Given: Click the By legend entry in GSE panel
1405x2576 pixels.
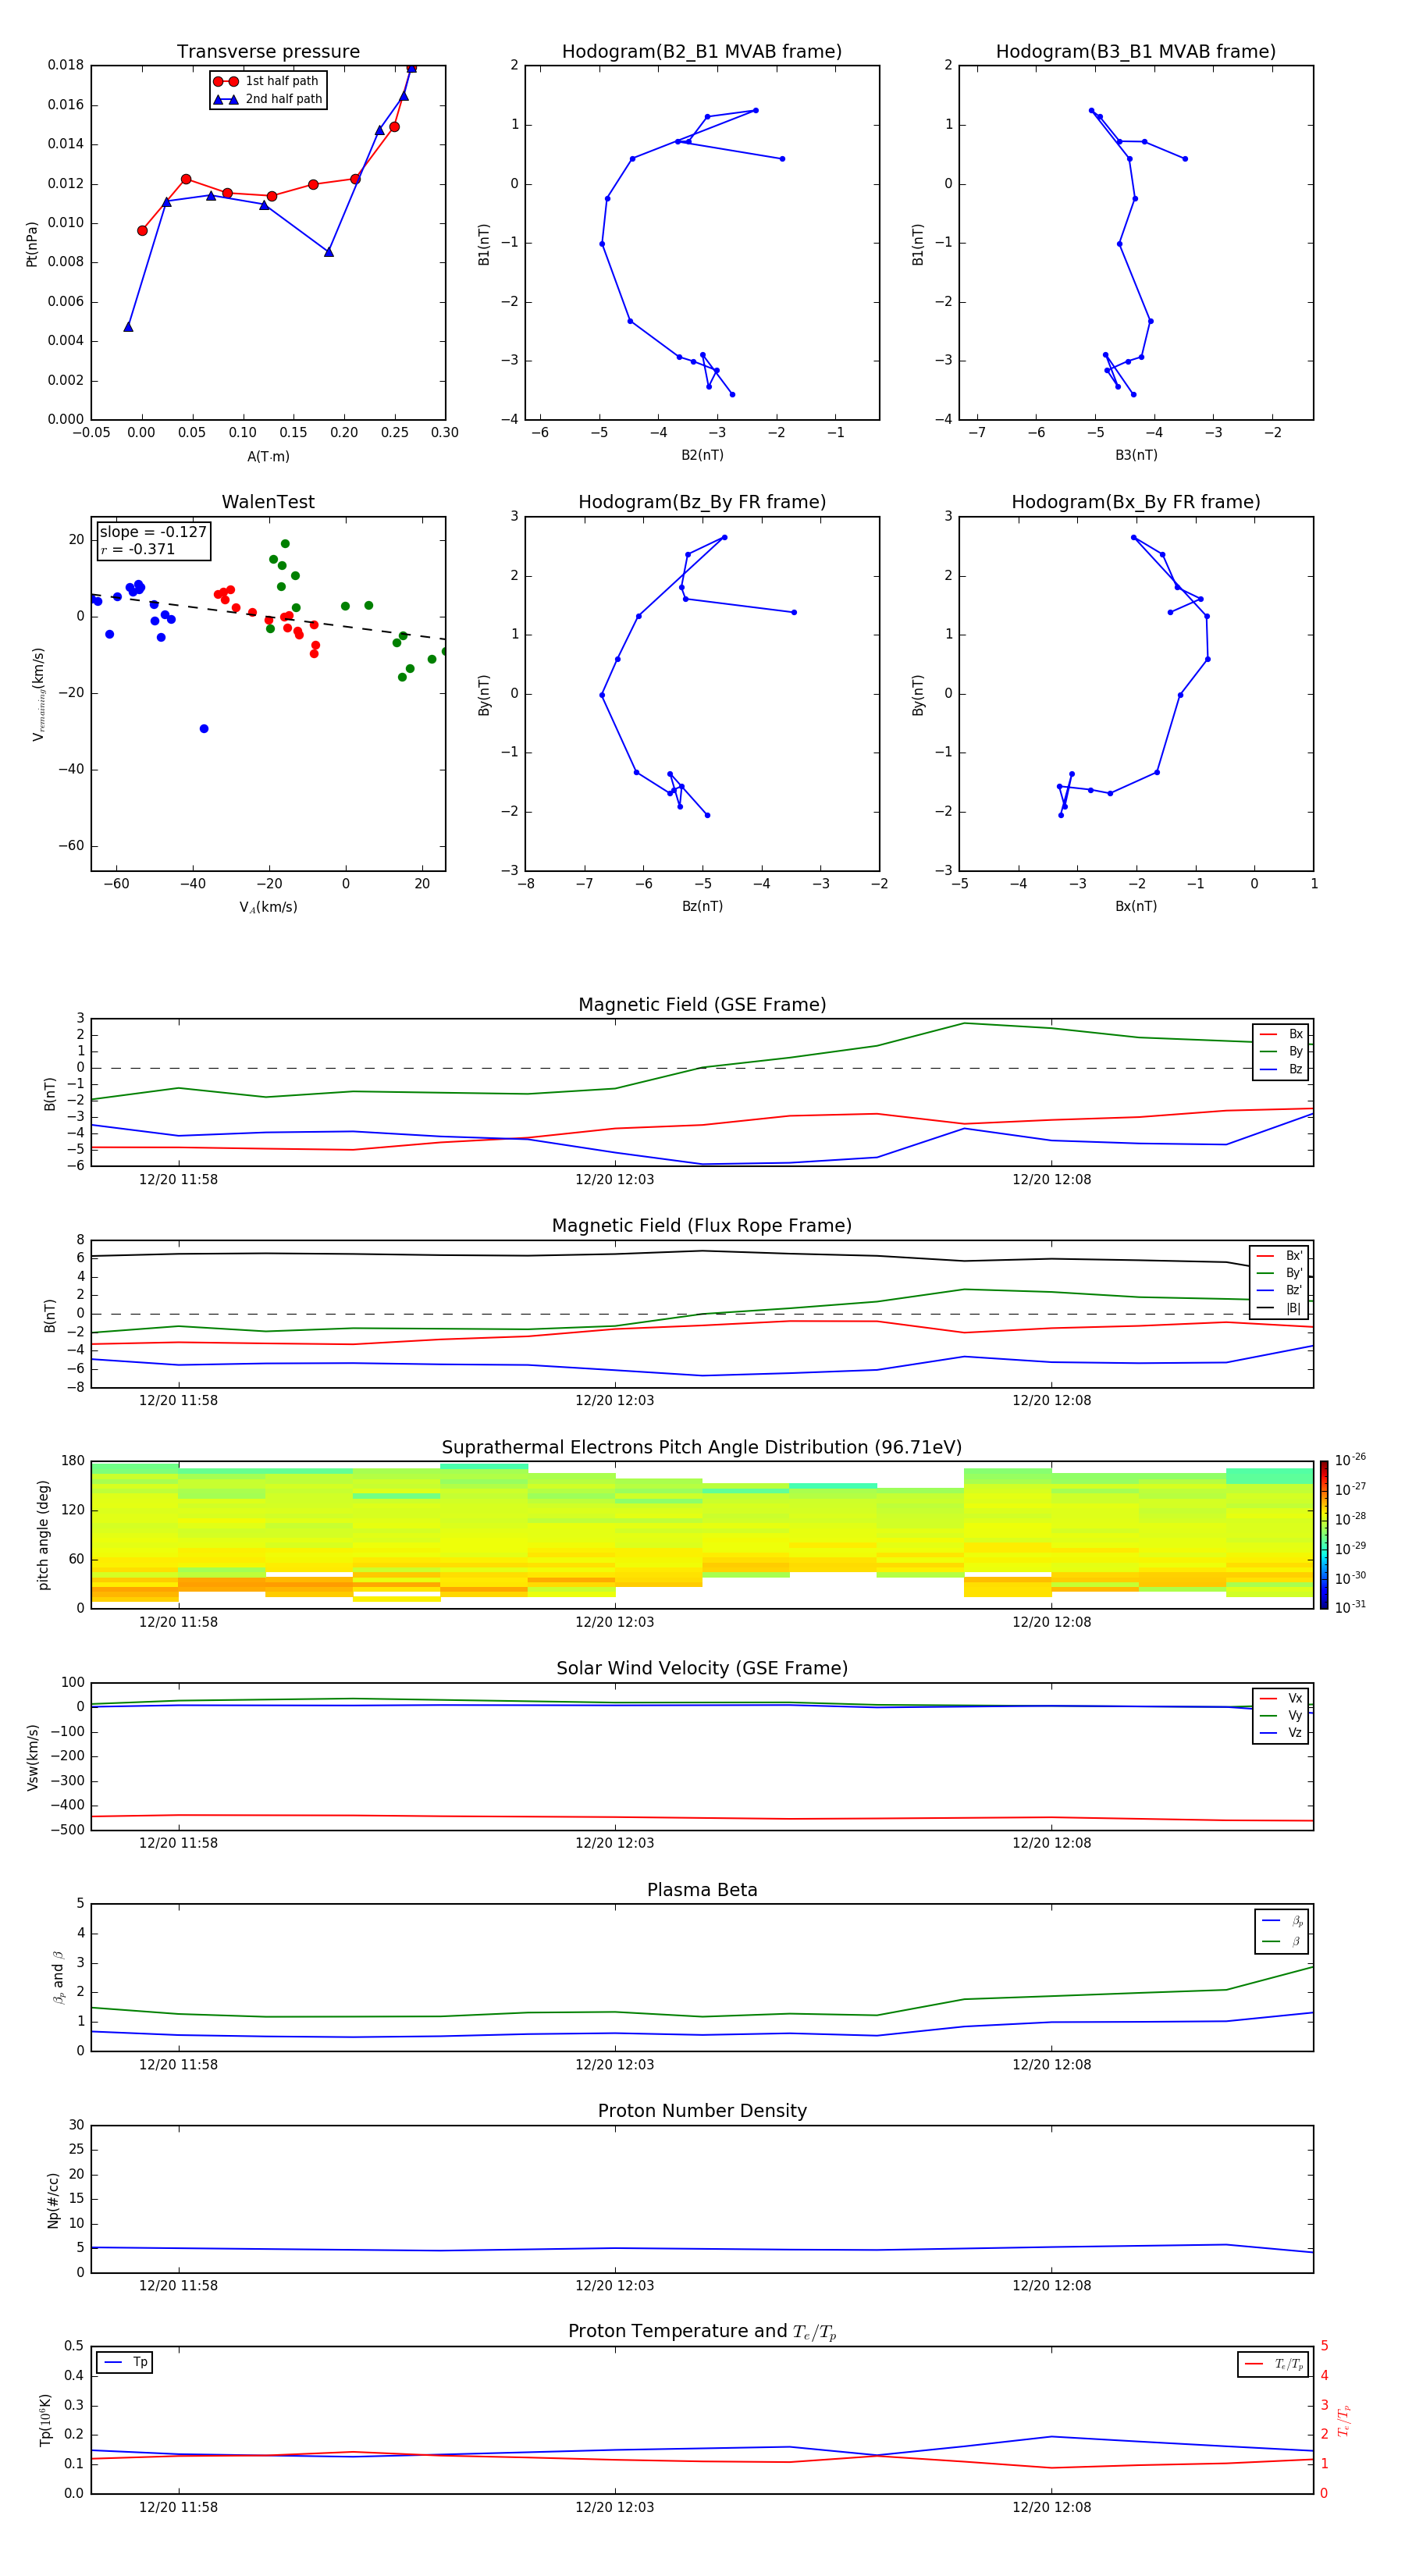Looking at the screenshot, I should tap(1282, 1052).
